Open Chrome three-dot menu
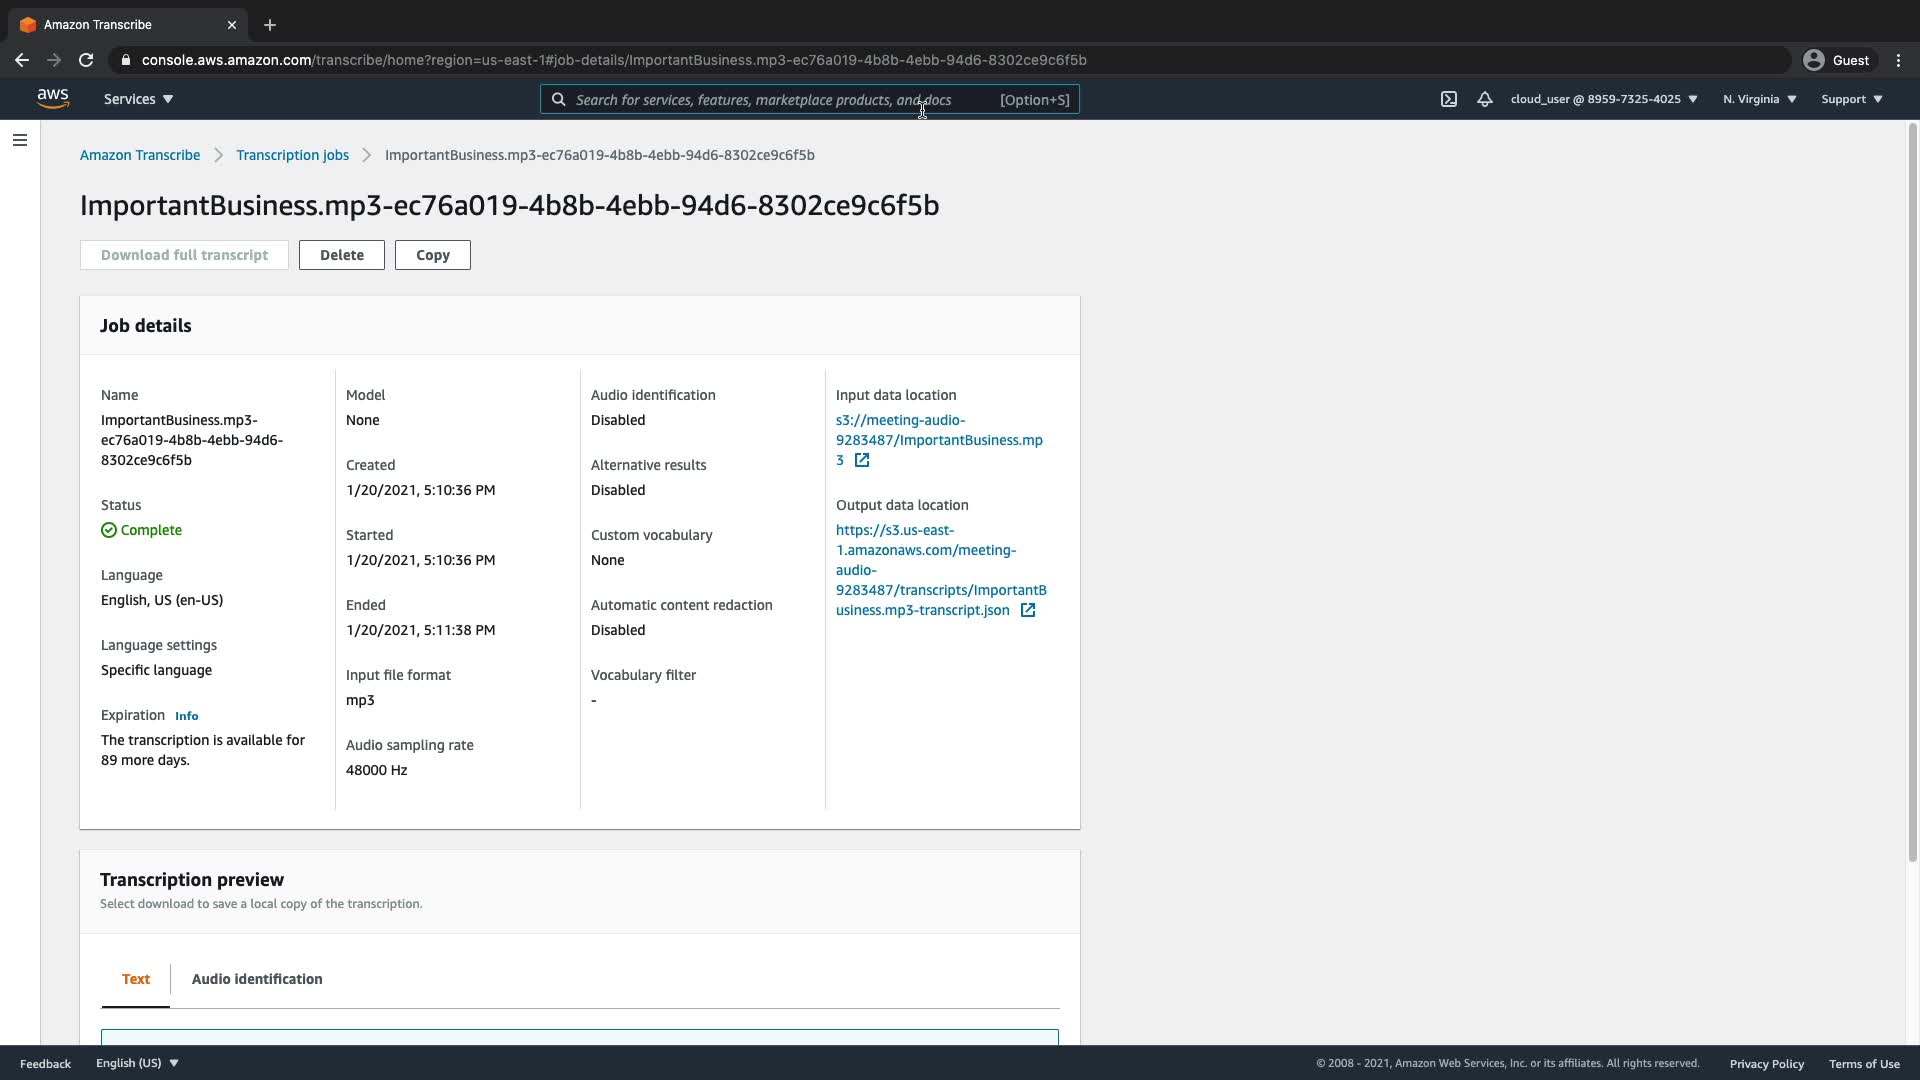Image resolution: width=1920 pixels, height=1080 pixels. coord(1898,60)
